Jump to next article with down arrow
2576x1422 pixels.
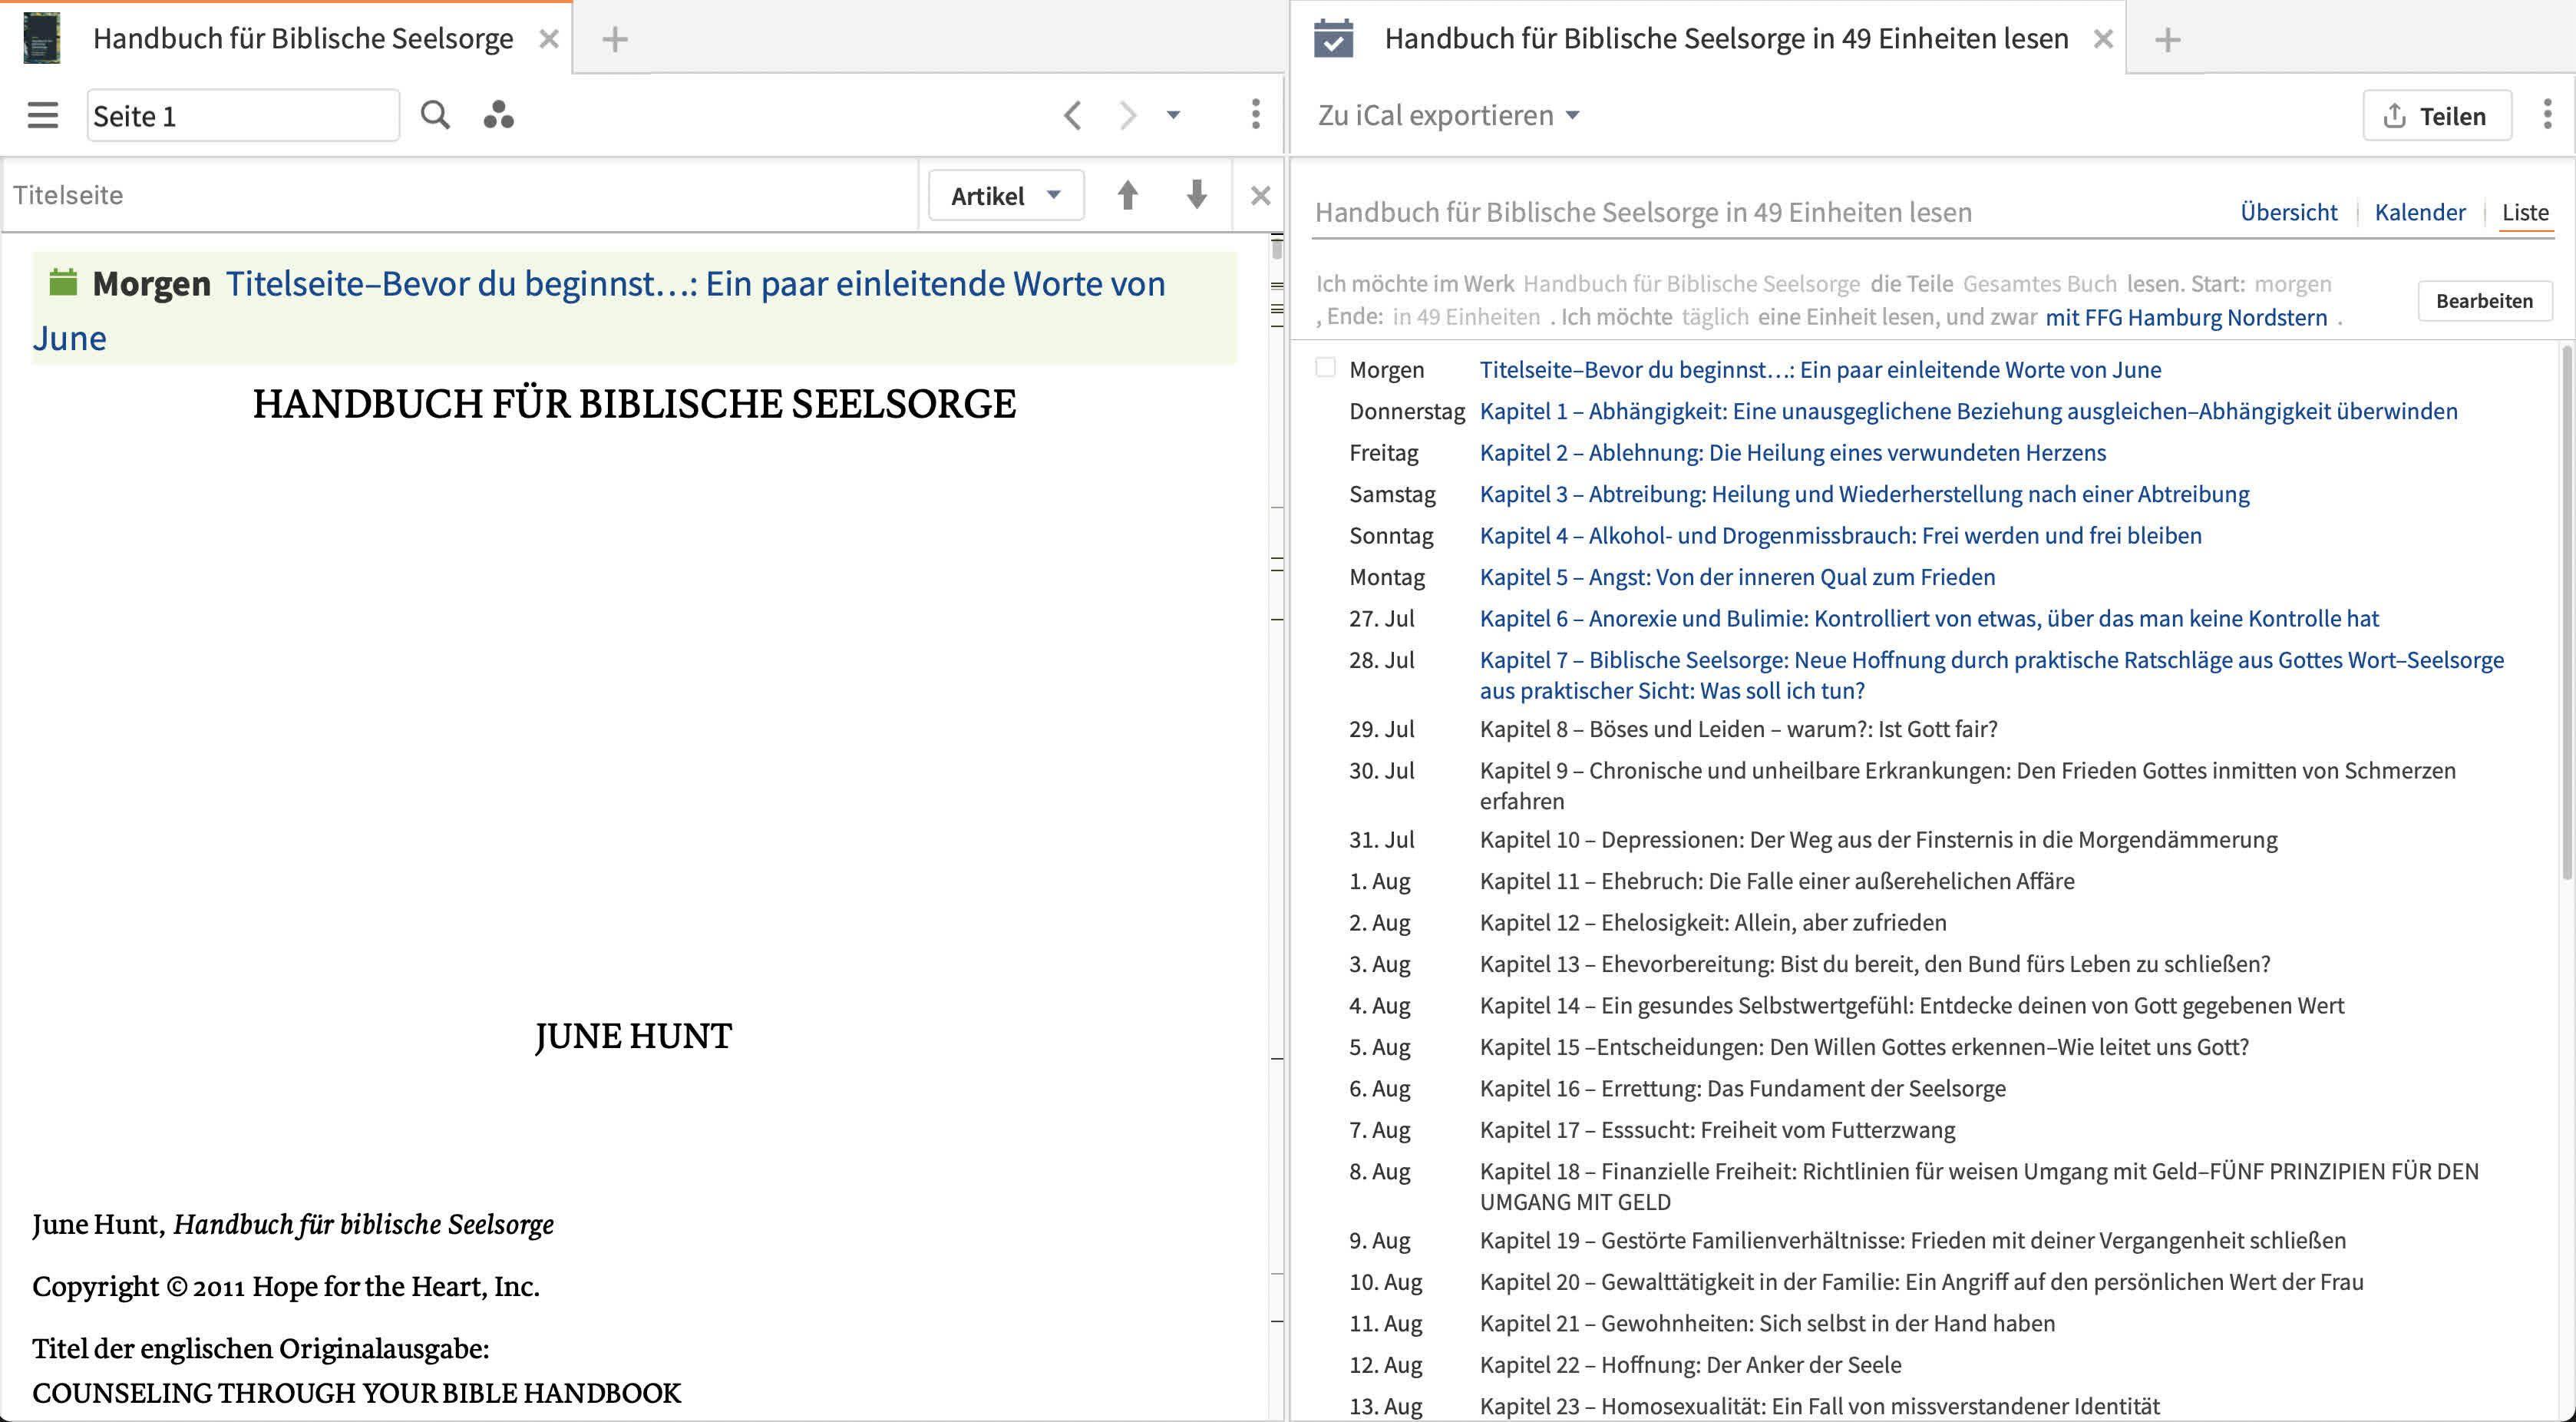[1196, 195]
